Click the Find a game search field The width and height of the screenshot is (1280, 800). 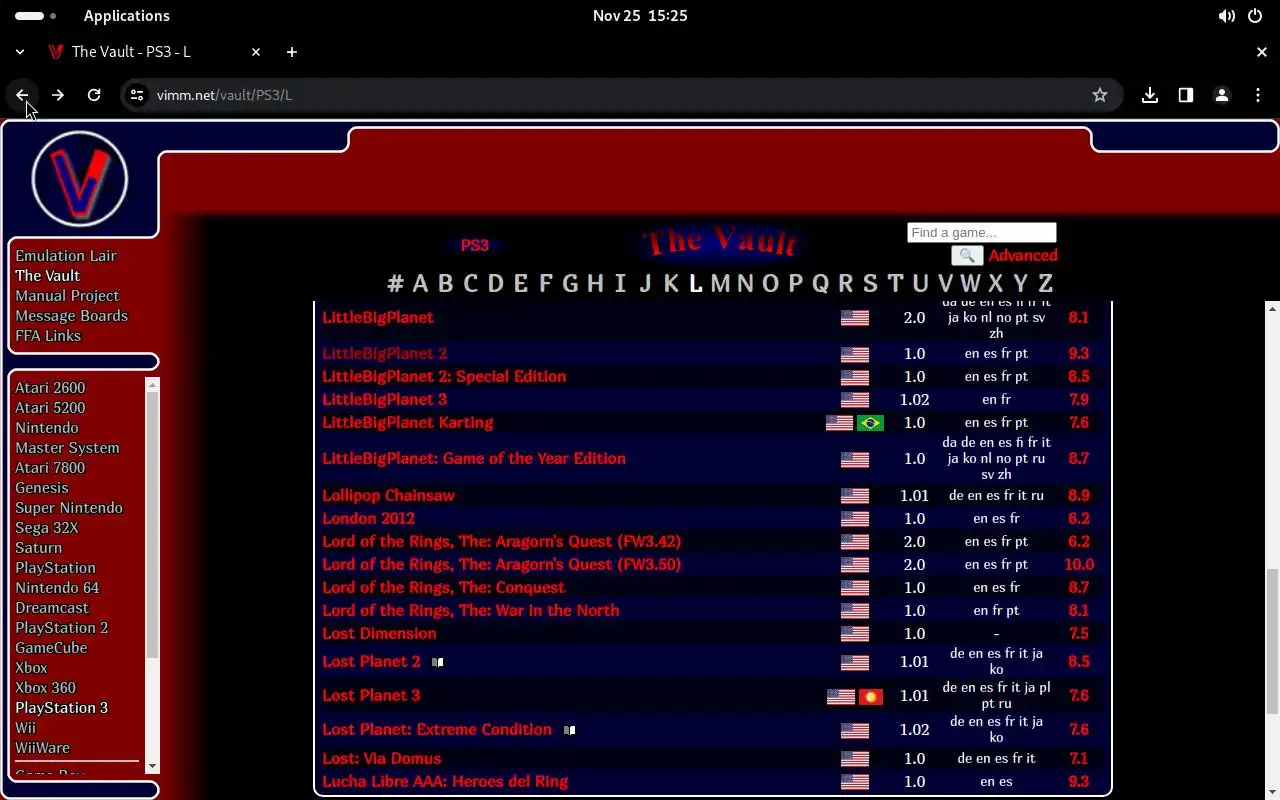pos(982,233)
